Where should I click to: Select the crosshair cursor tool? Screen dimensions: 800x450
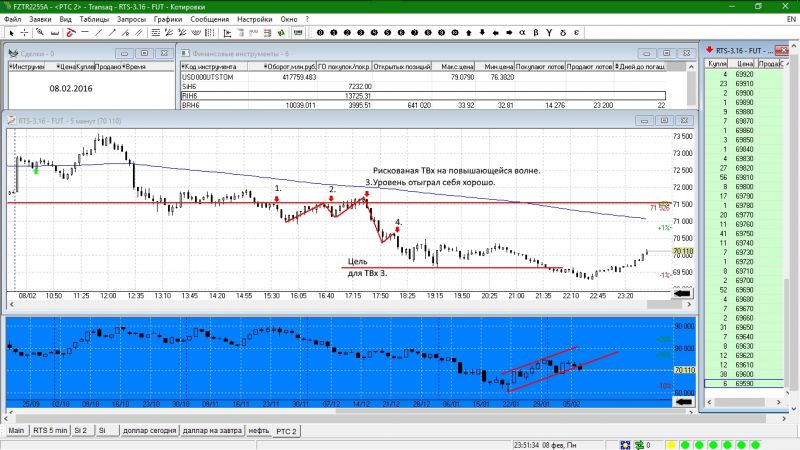coord(24,33)
